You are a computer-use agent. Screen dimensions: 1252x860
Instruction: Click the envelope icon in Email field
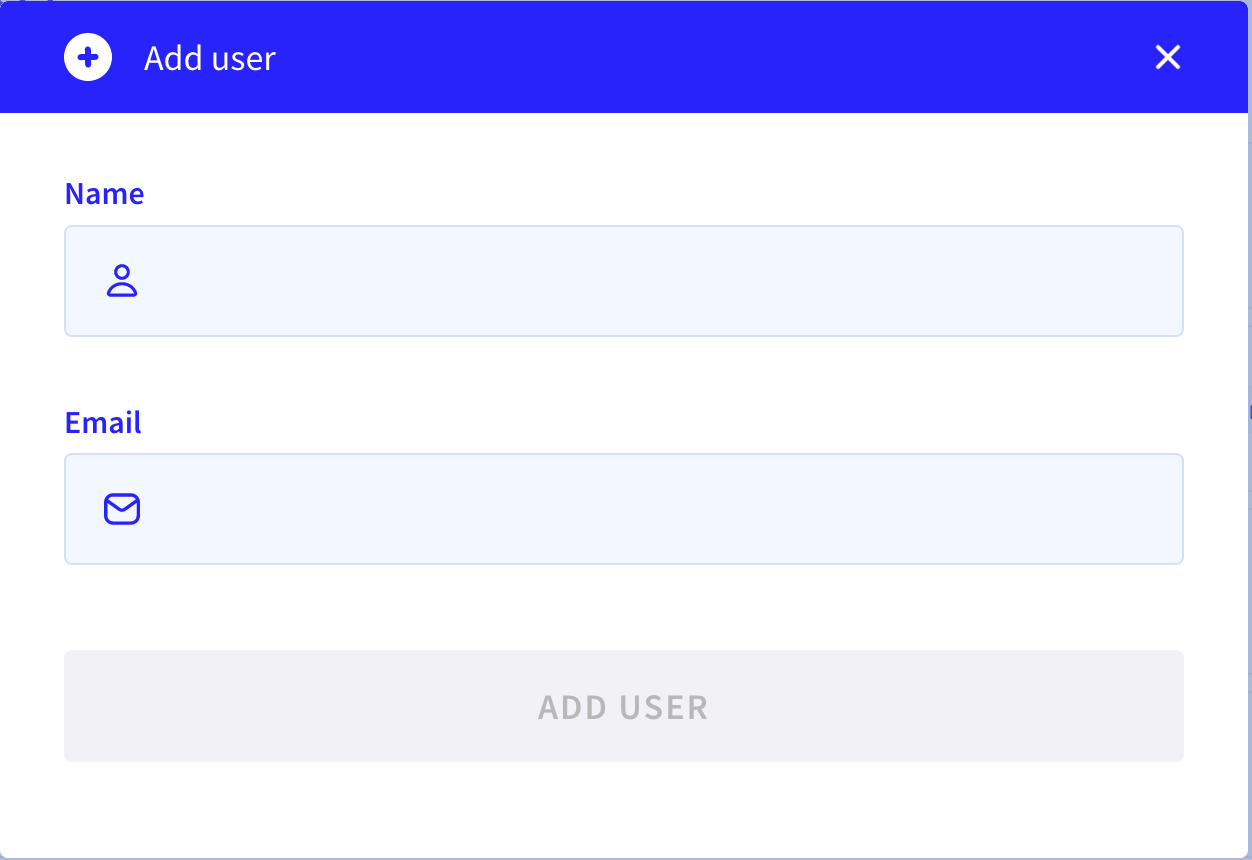click(x=122, y=509)
